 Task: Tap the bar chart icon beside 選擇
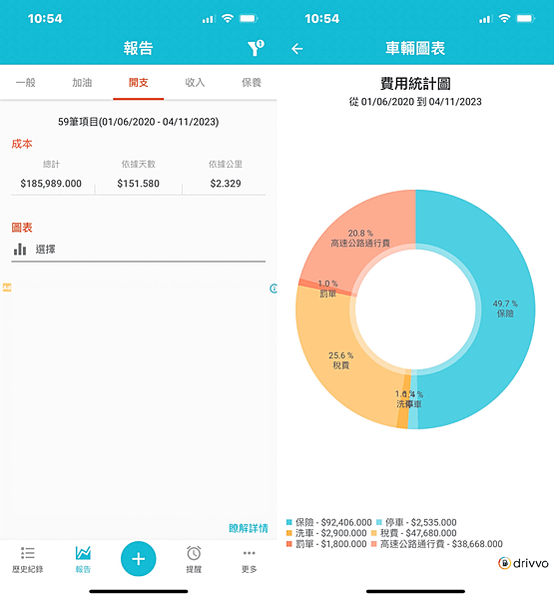click(20, 249)
